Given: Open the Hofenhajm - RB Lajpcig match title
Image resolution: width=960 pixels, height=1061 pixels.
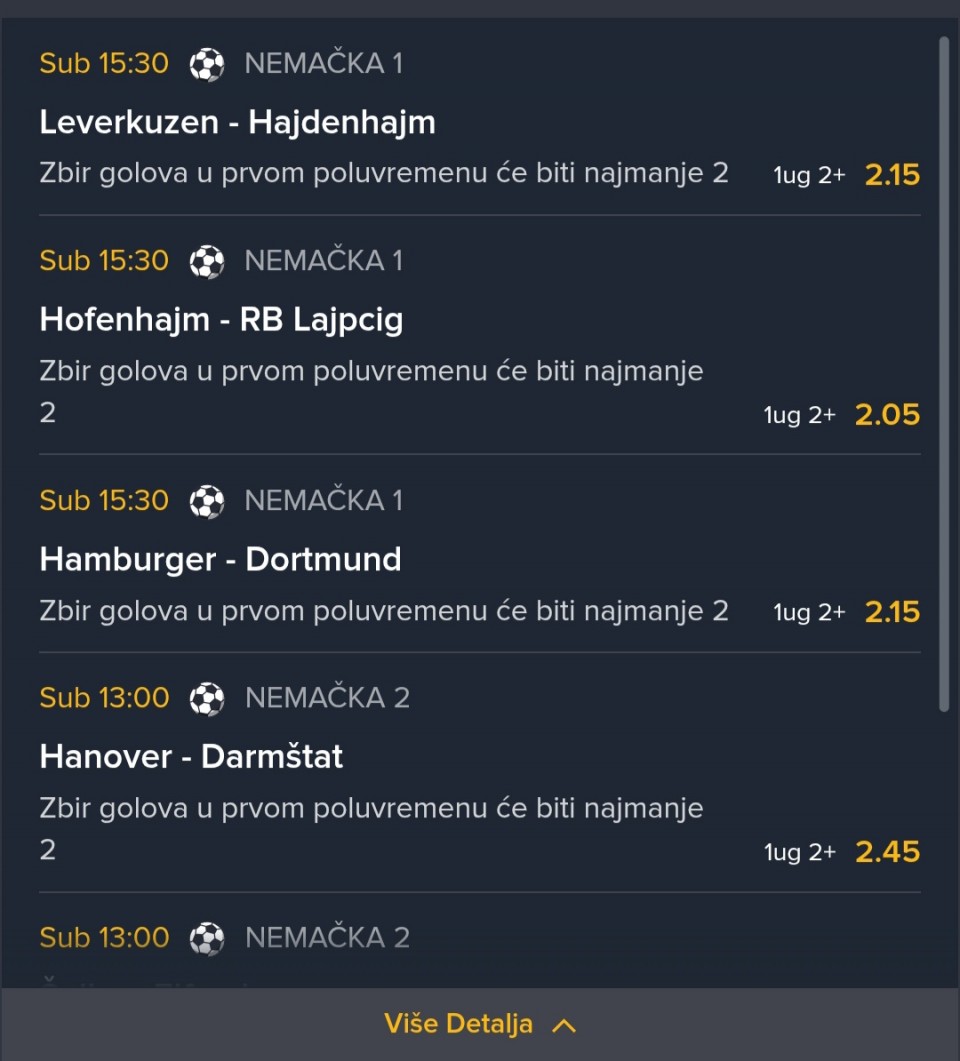Looking at the screenshot, I should [222, 320].
